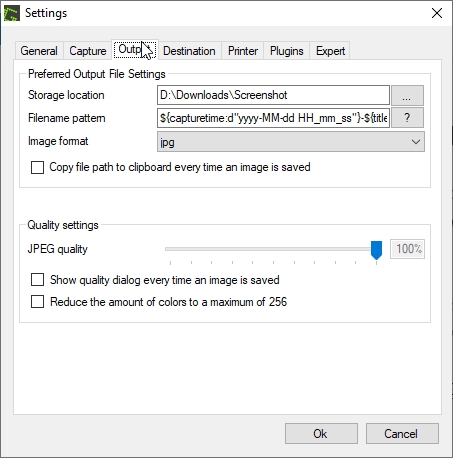Enable copy file path to clipboard
The height and width of the screenshot is (458, 453).
click(x=37, y=167)
